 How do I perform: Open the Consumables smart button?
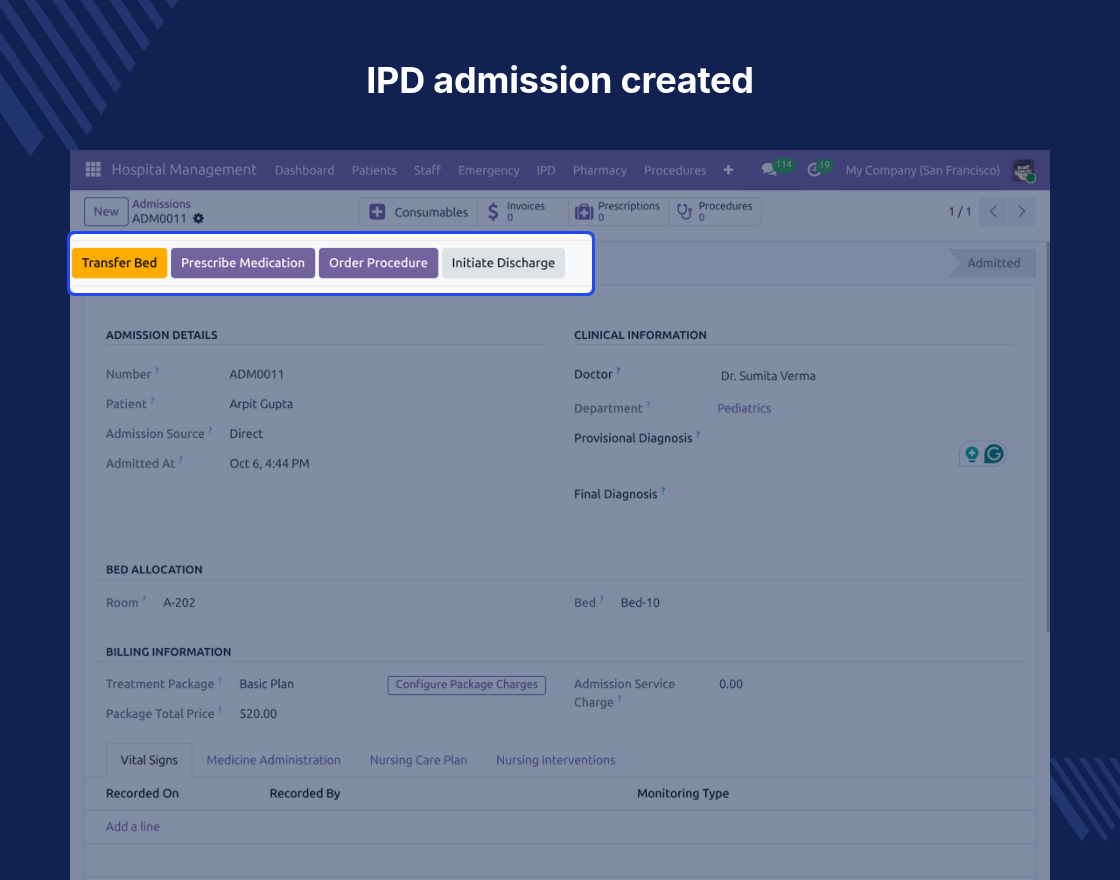418,212
